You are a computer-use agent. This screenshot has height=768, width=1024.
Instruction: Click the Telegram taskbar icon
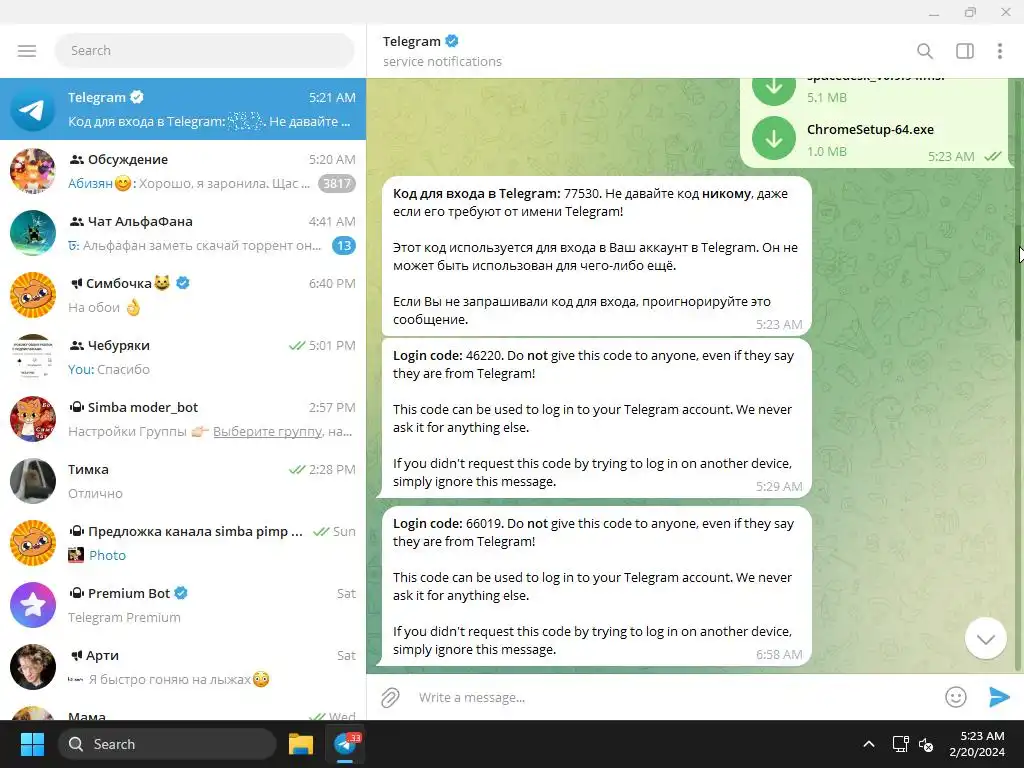[x=345, y=744]
